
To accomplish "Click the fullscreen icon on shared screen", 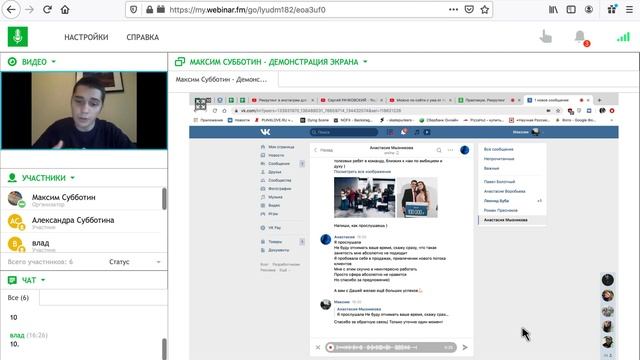I will [200, 104].
